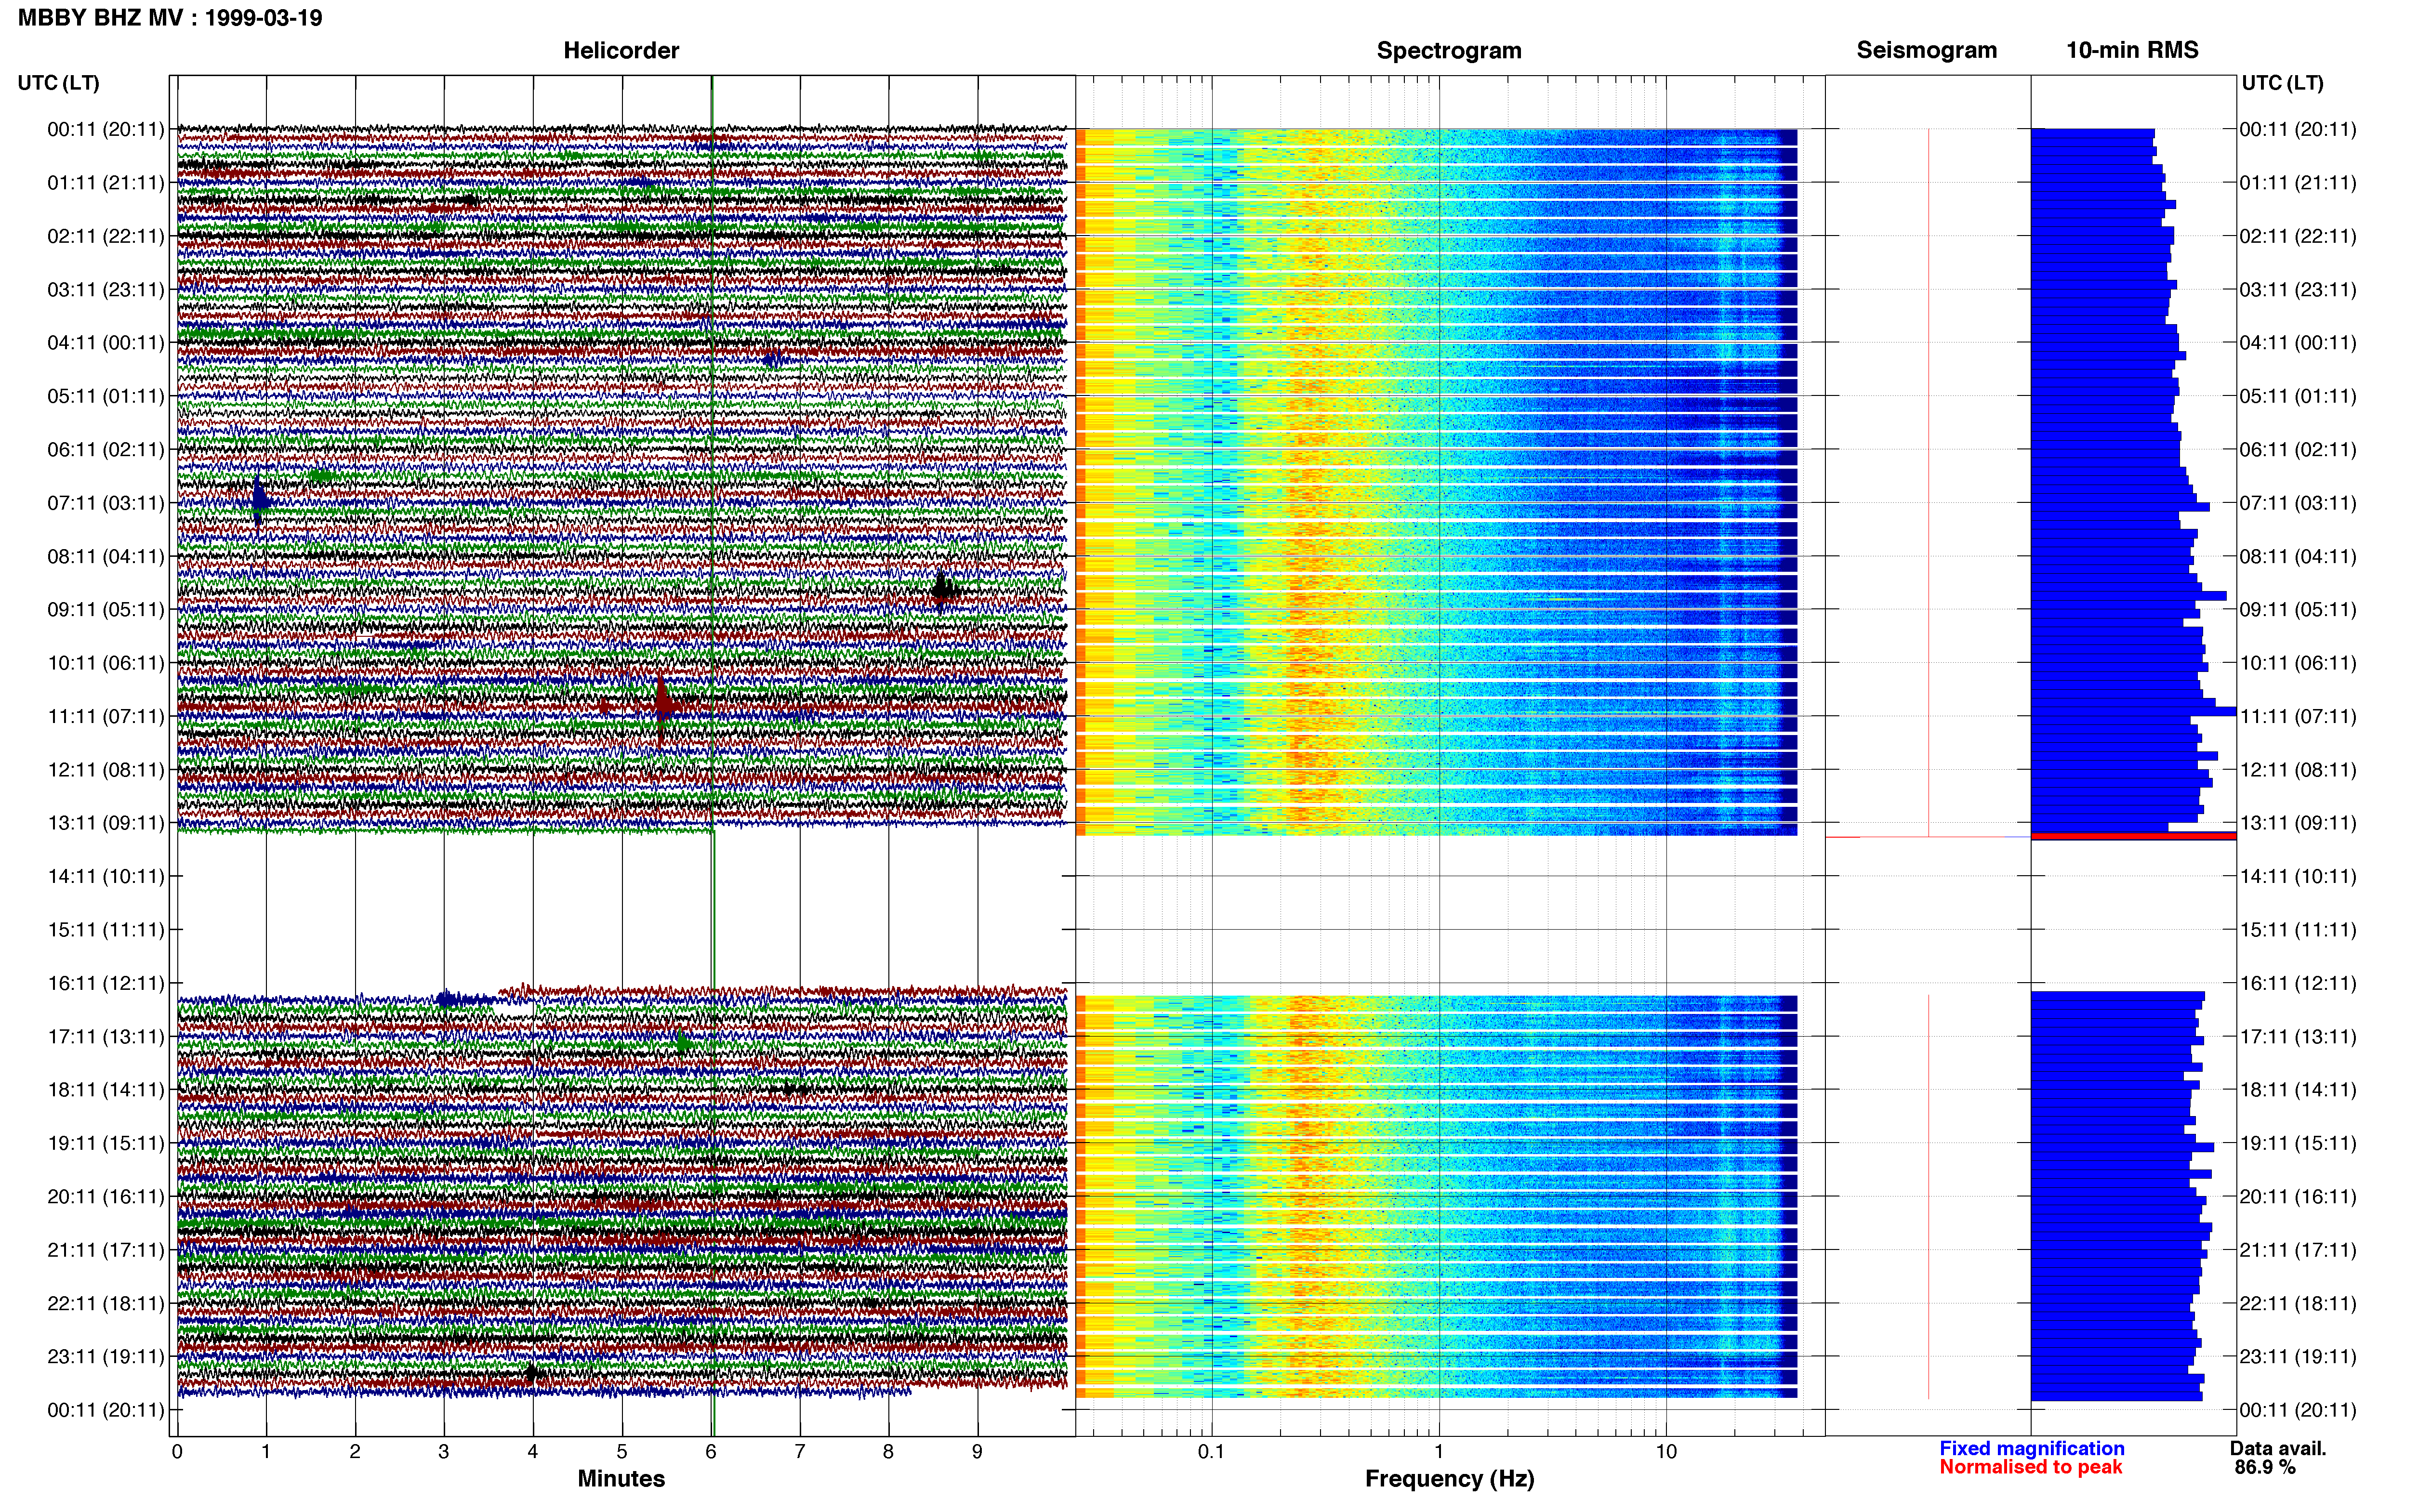Select the 'Helicorder' panel heading
The image size is (2418, 1512).
621,50
